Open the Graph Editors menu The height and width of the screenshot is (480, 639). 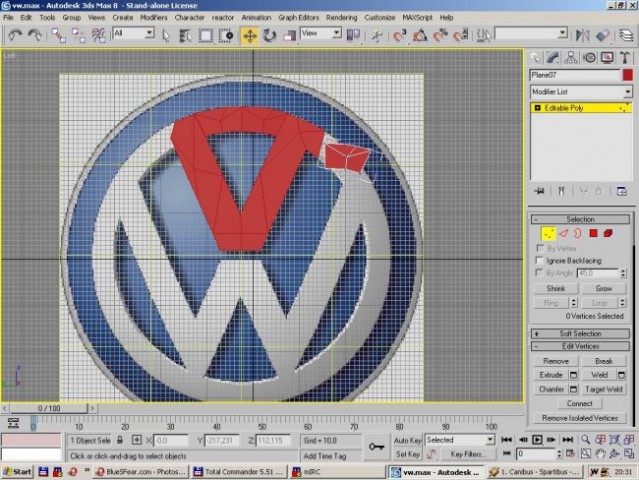tap(298, 18)
